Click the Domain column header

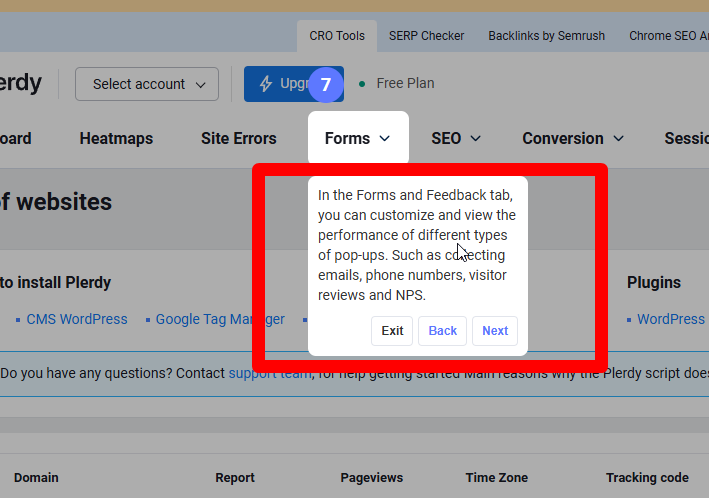pos(36,478)
